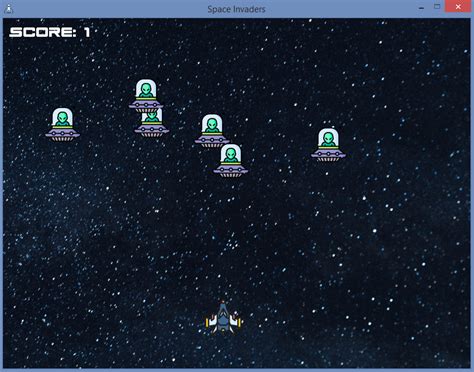Viewport: 474px width, 372px height.
Task: Click the SCORE: 1 text
Action: 50,32
